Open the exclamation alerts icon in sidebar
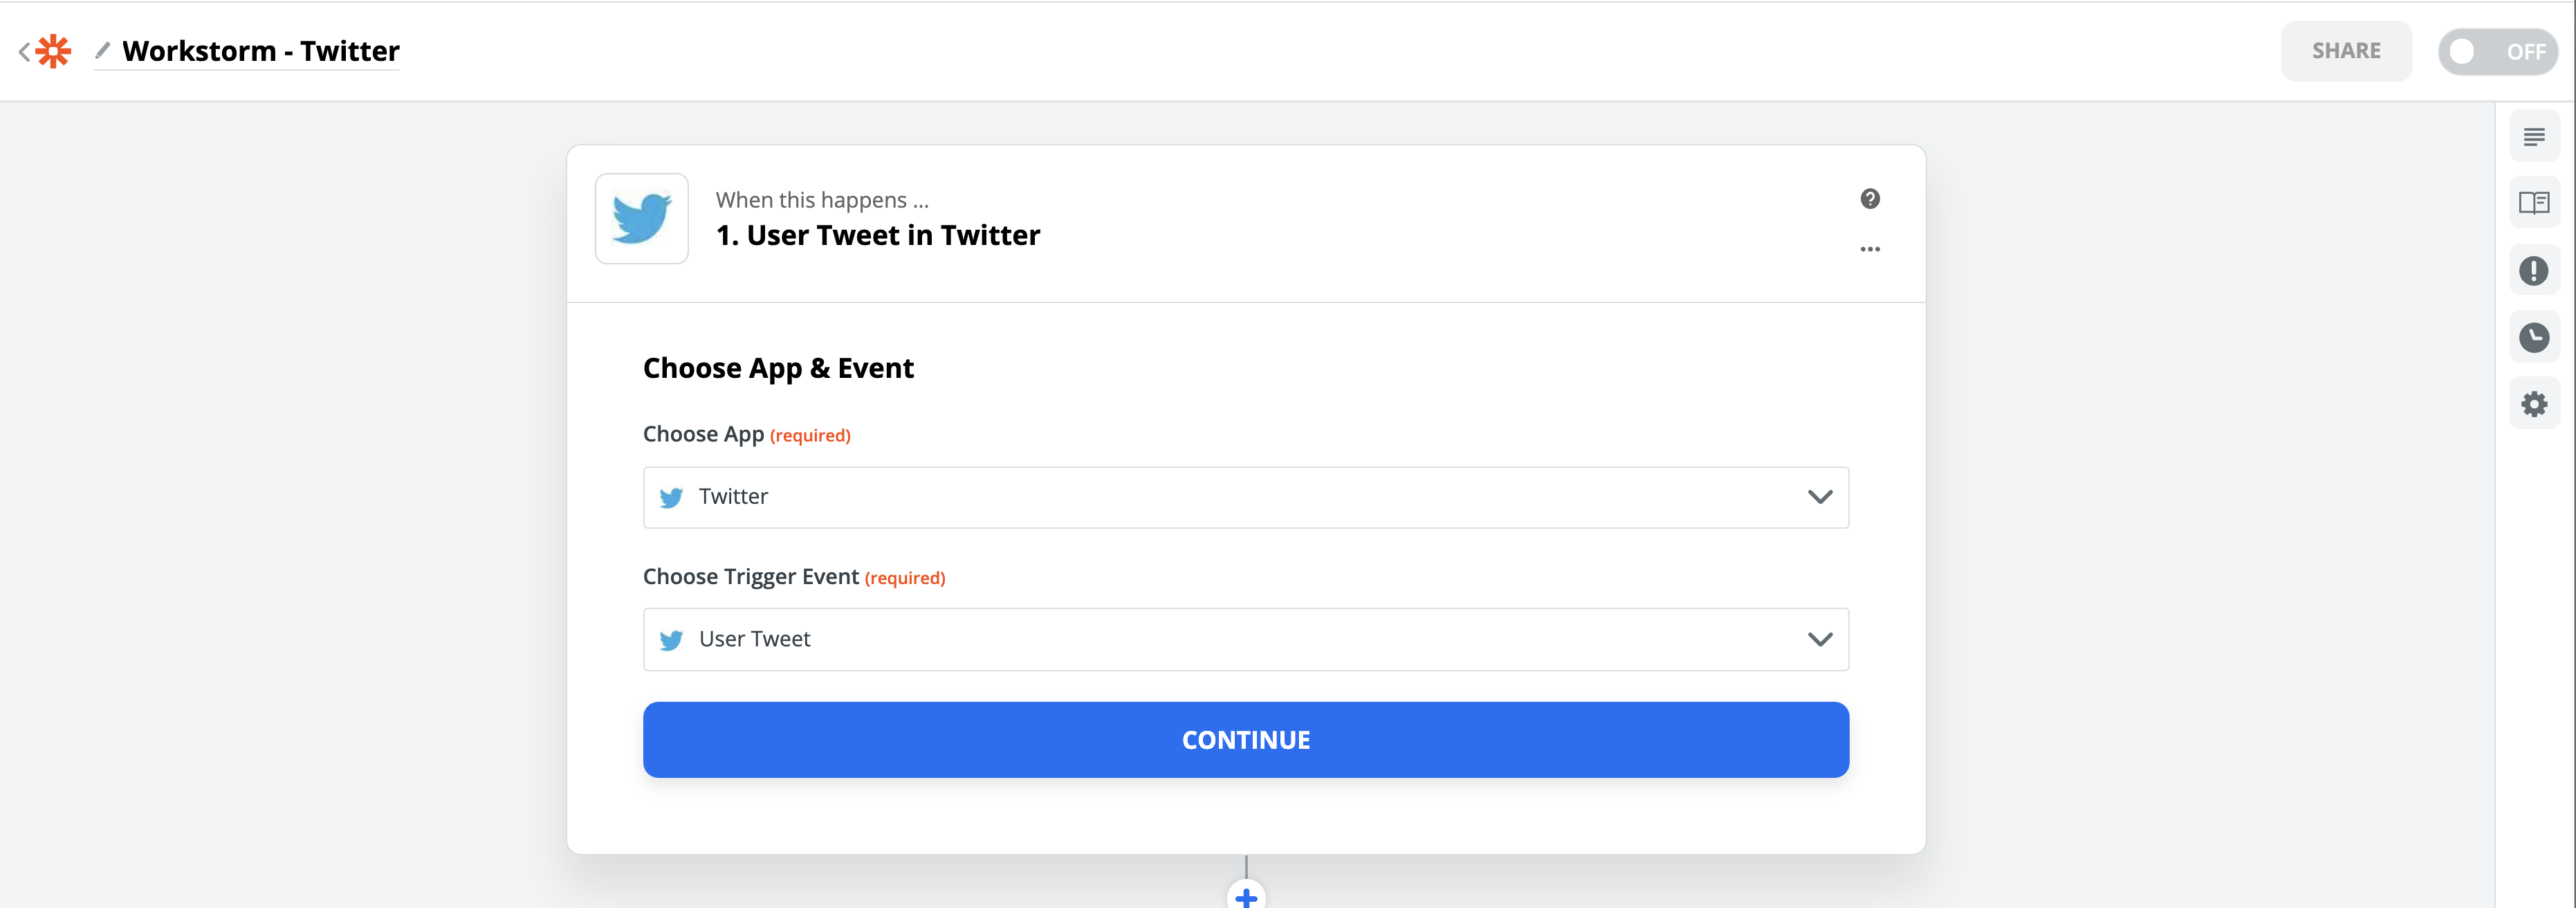This screenshot has height=908, width=2576. (x=2533, y=271)
